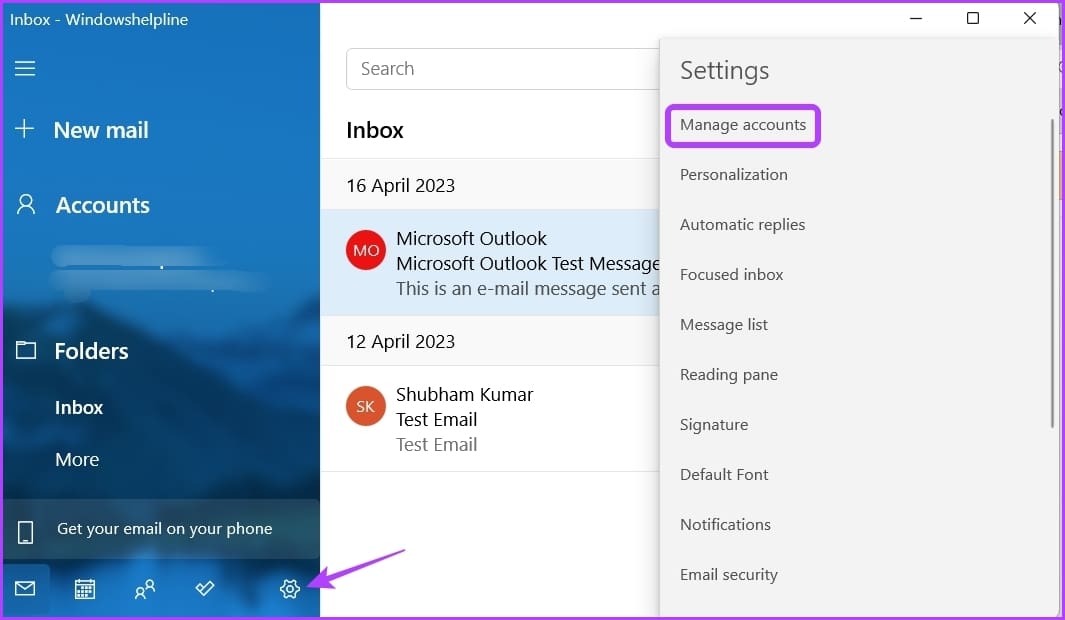Maximize the Mail window
1065x620 pixels.
pyautogui.click(x=973, y=18)
